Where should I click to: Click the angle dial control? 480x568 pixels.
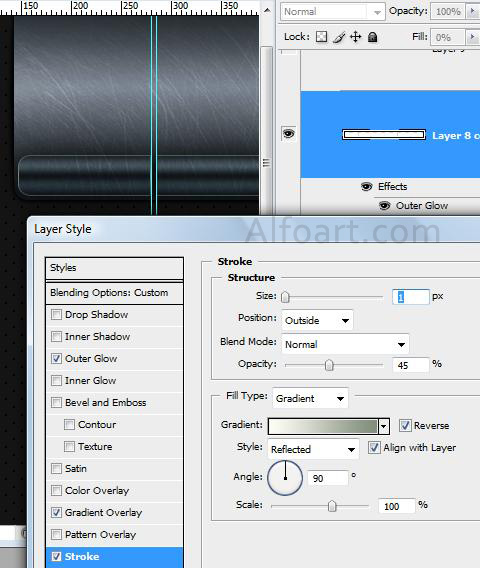(x=285, y=478)
